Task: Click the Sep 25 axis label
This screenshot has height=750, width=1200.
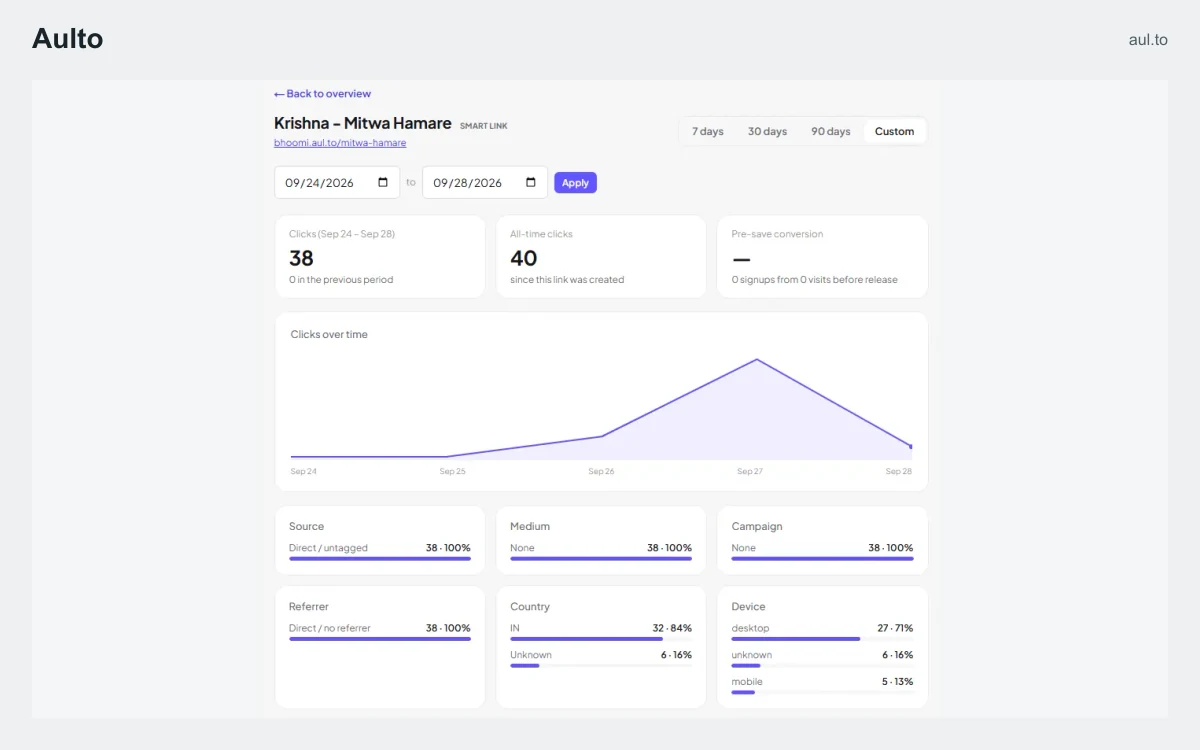Action: pyautogui.click(x=453, y=471)
